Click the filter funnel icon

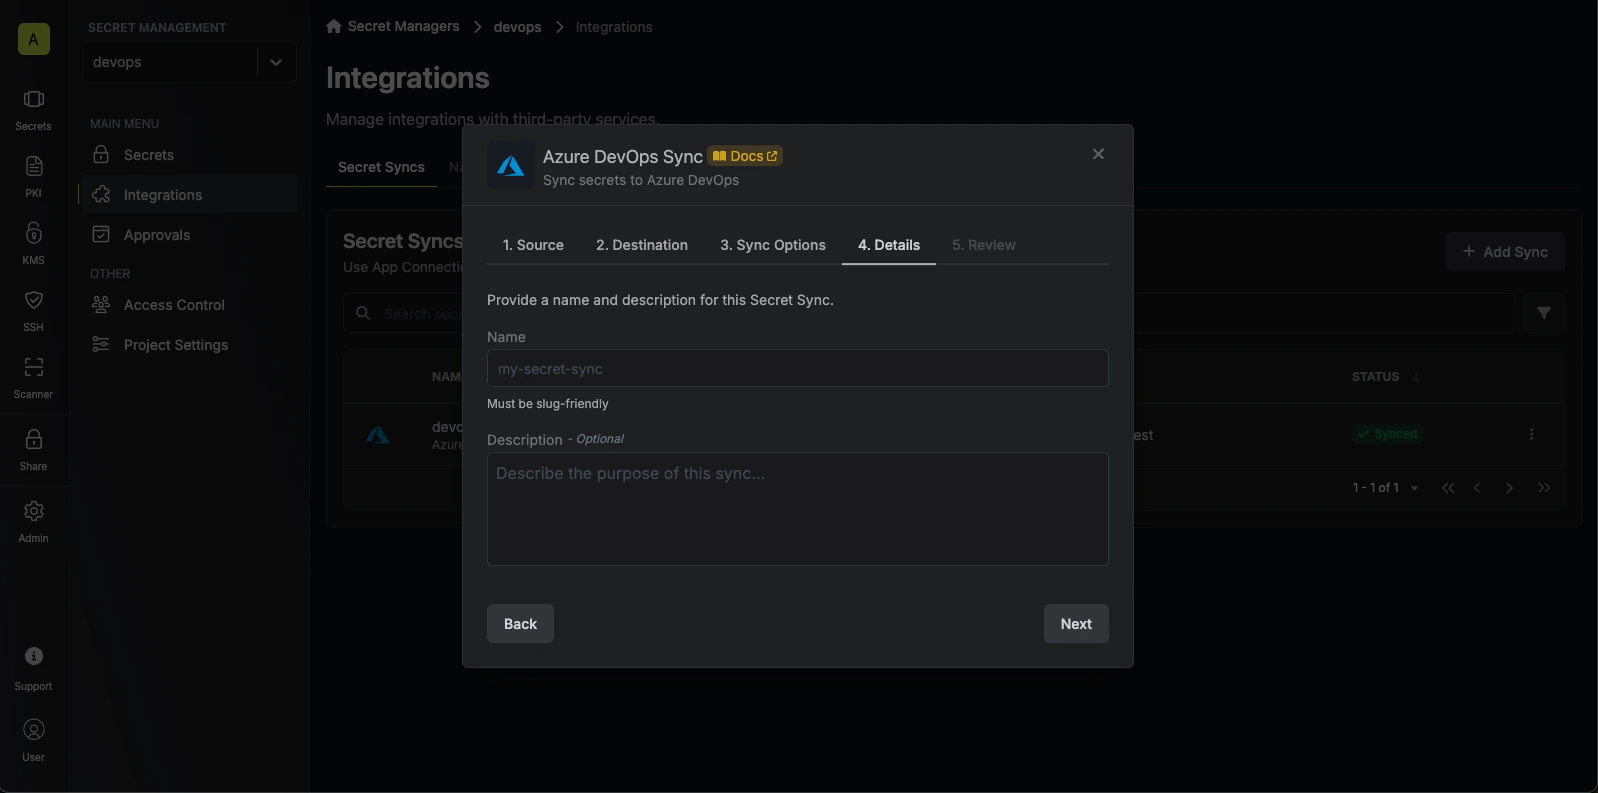point(1543,313)
